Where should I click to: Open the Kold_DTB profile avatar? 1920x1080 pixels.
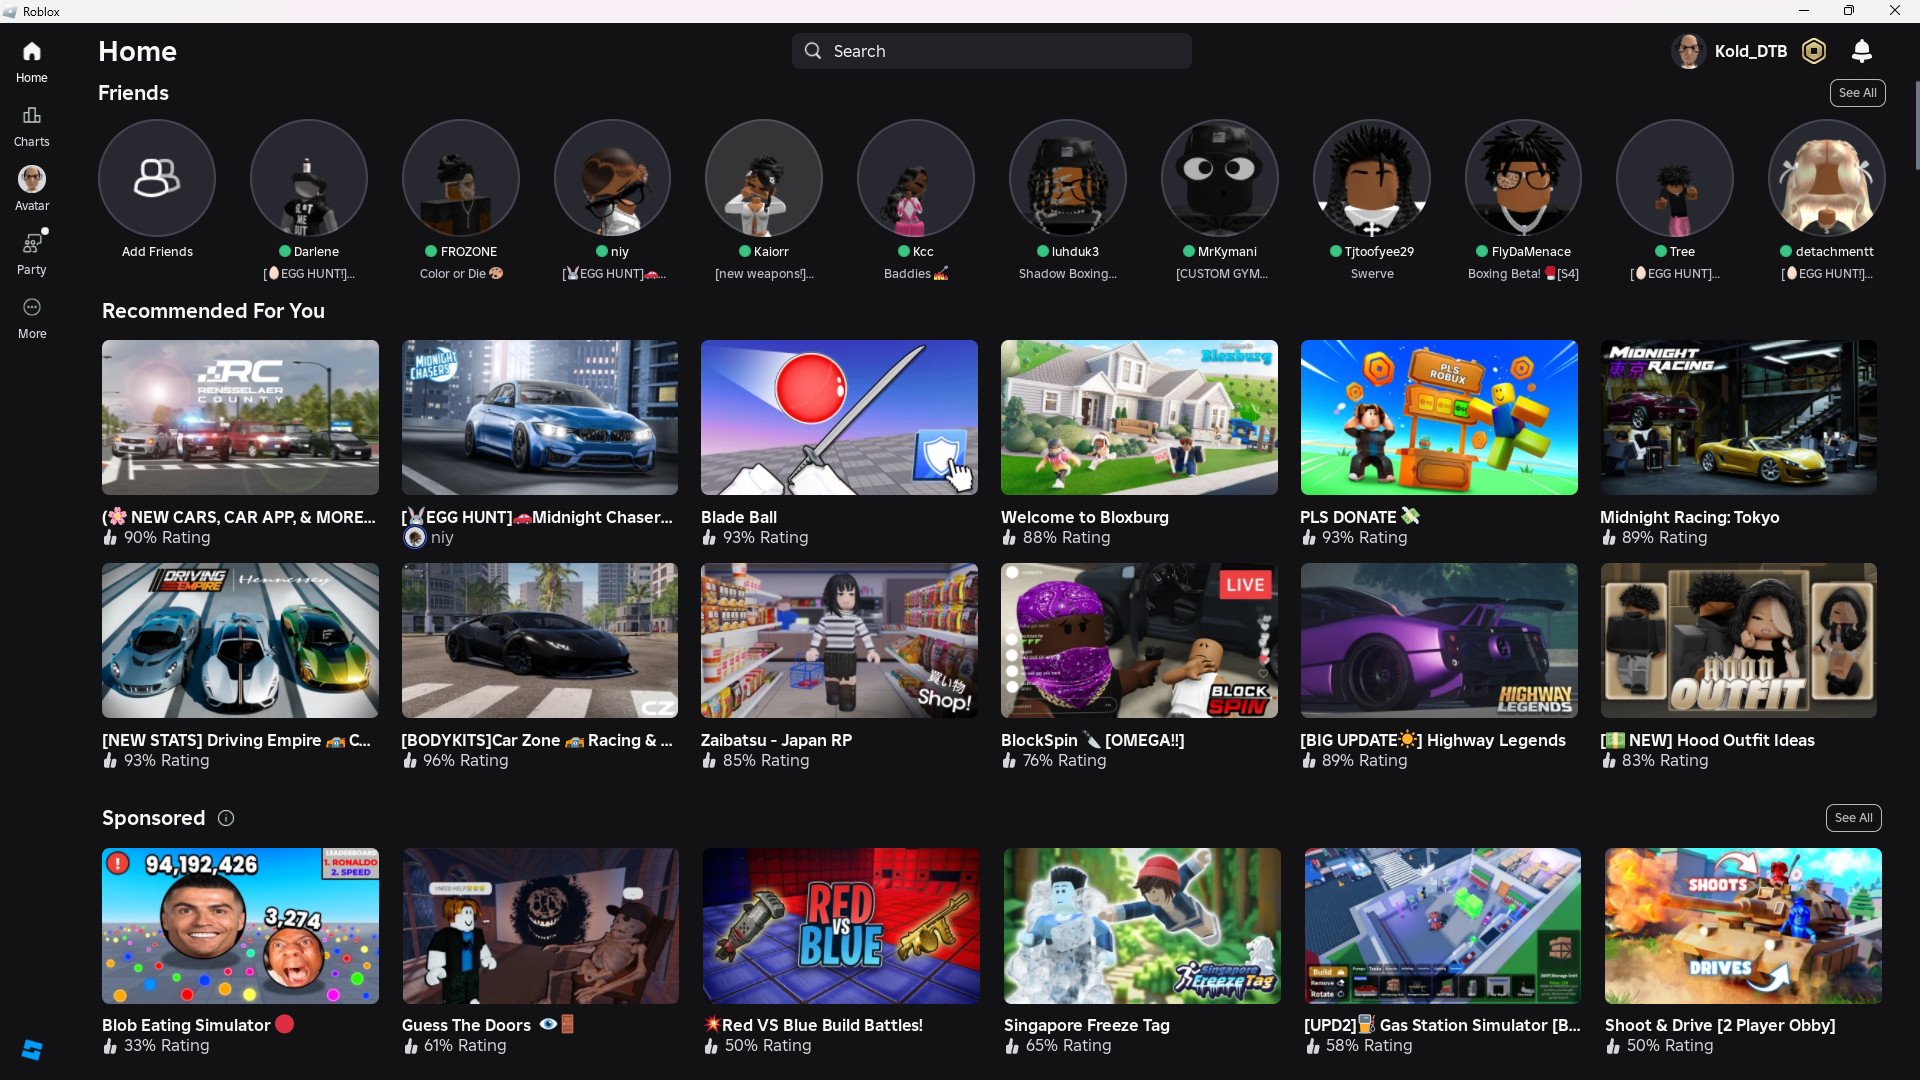1689,51
